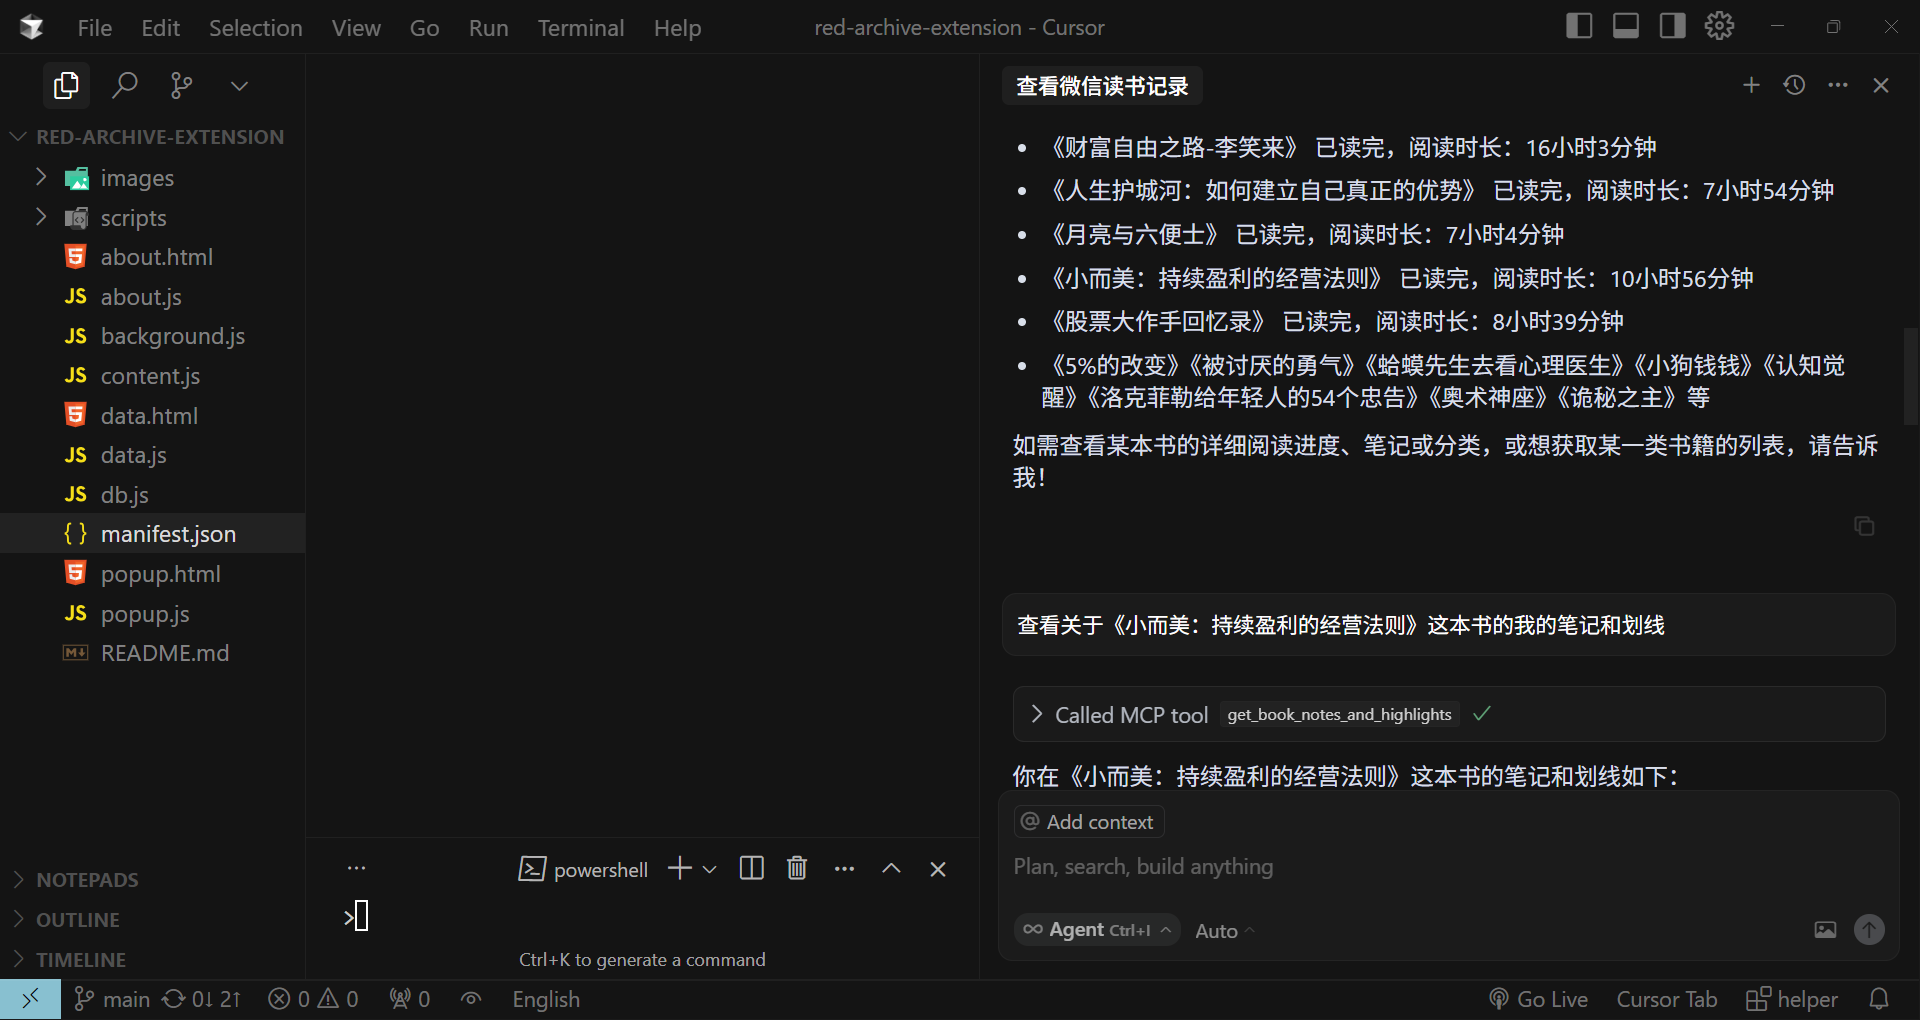Open the Edit menu
This screenshot has height=1020, width=1920.
(160, 28)
